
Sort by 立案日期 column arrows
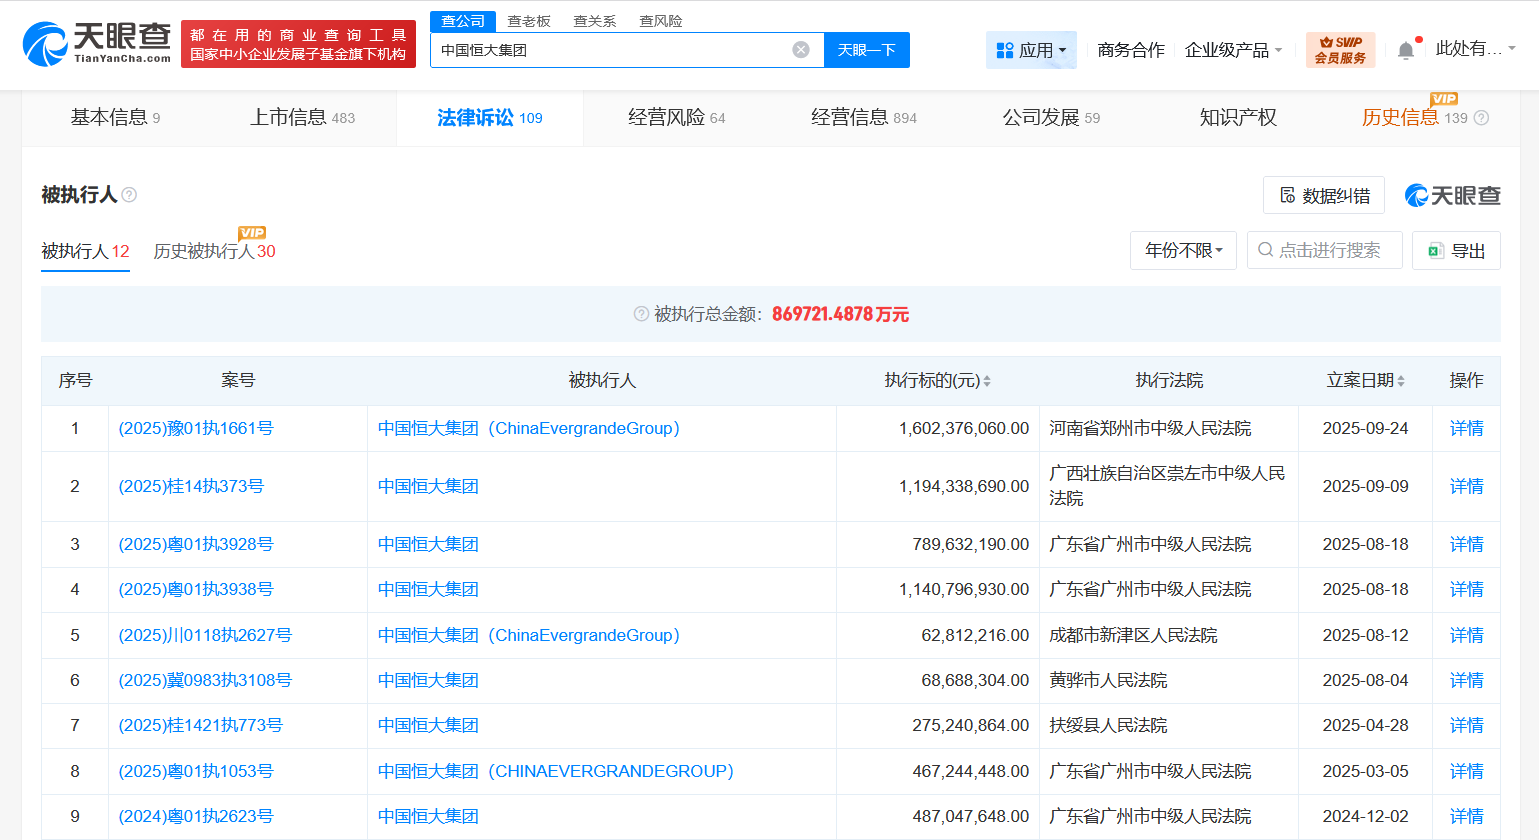click(x=1401, y=381)
